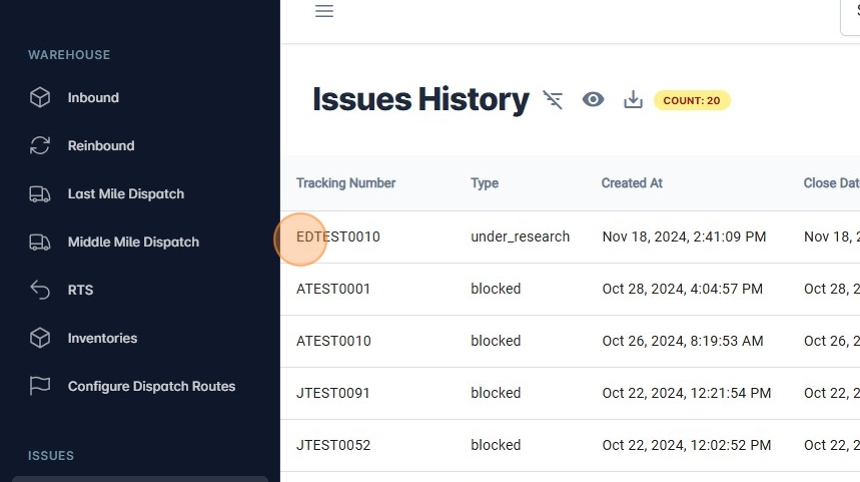The image size is (860, 482).
Task: Sort by Created At column header
Action: (632, 183)
